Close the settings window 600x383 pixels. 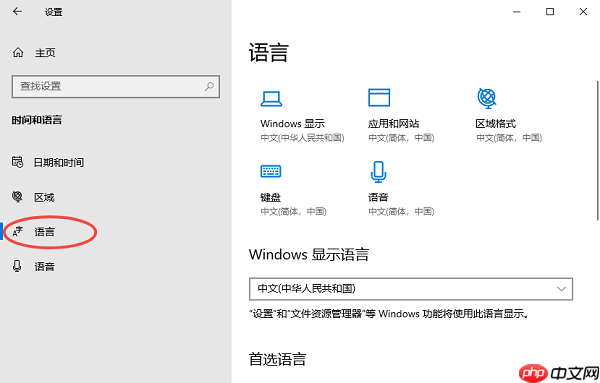click(x=583, y=12)
